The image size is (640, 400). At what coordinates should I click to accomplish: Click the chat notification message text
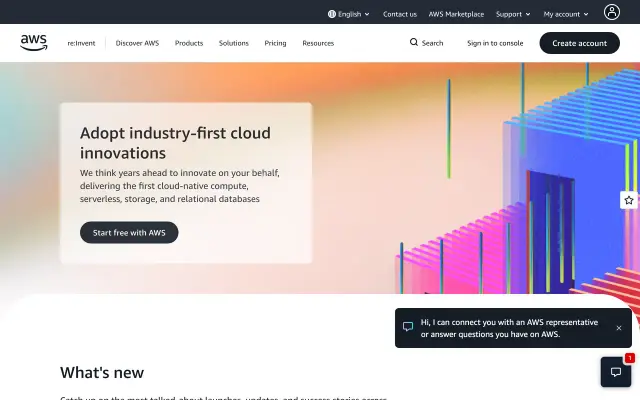(509, 328)
